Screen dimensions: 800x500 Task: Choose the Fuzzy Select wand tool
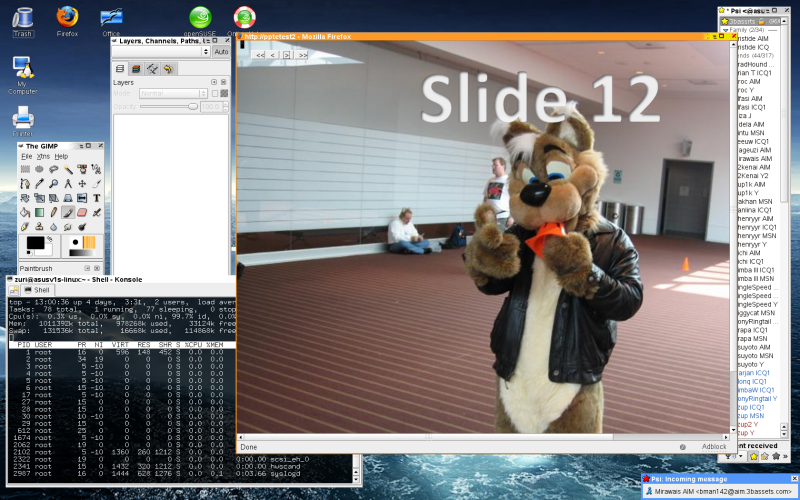[x=68, y=170]
